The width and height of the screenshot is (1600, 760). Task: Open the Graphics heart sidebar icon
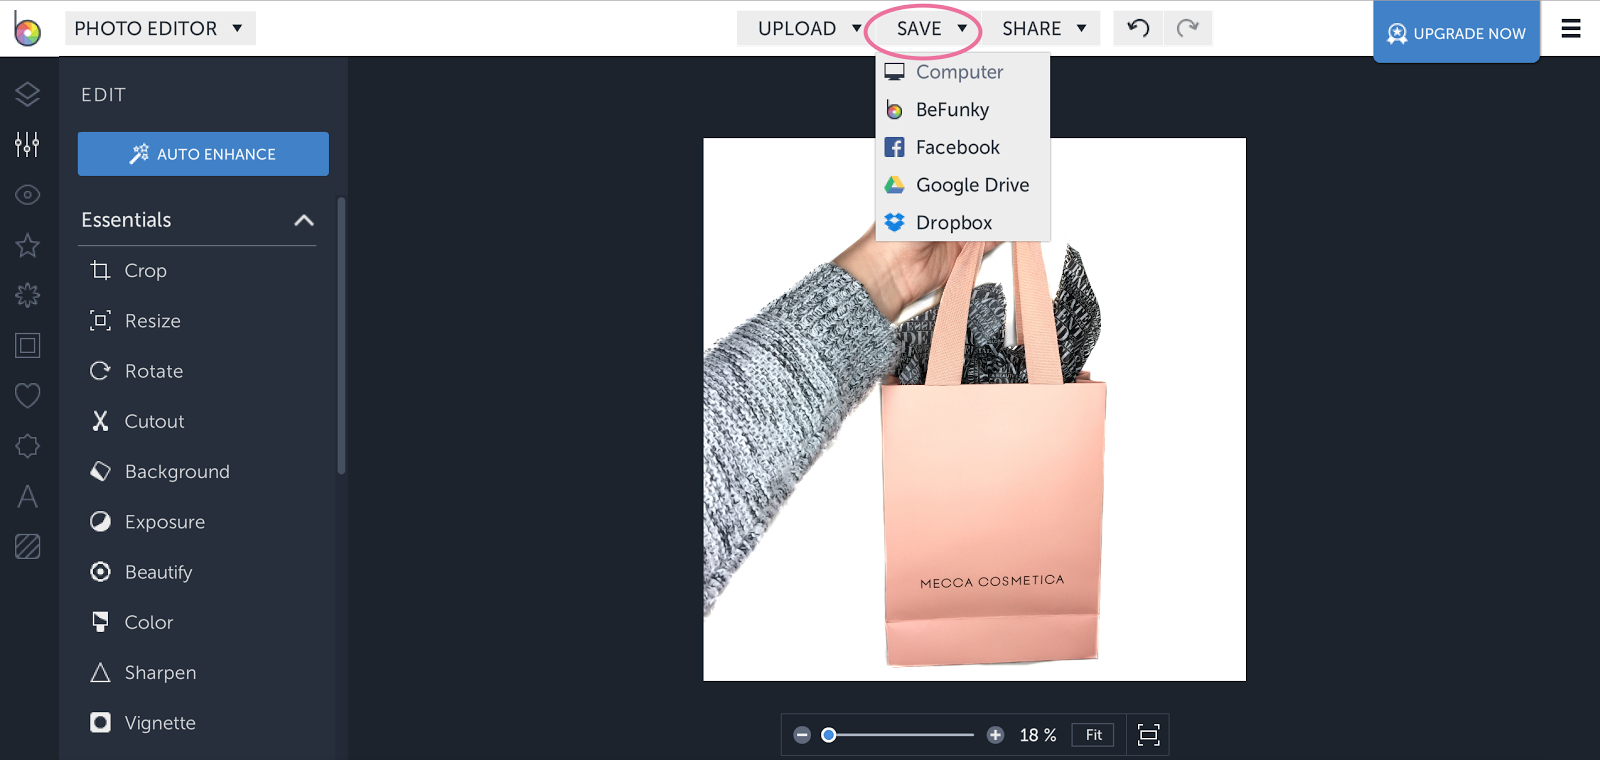click(27, 396)
